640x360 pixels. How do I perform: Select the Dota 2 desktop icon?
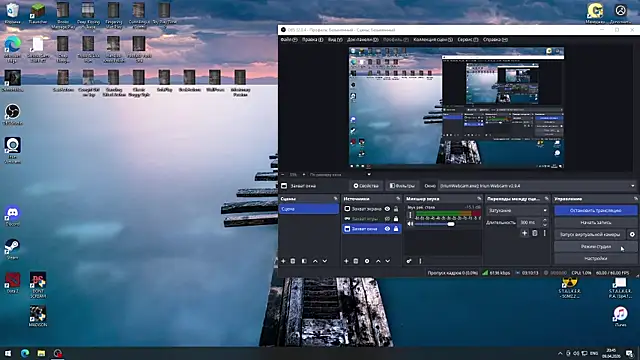(13, 282)
